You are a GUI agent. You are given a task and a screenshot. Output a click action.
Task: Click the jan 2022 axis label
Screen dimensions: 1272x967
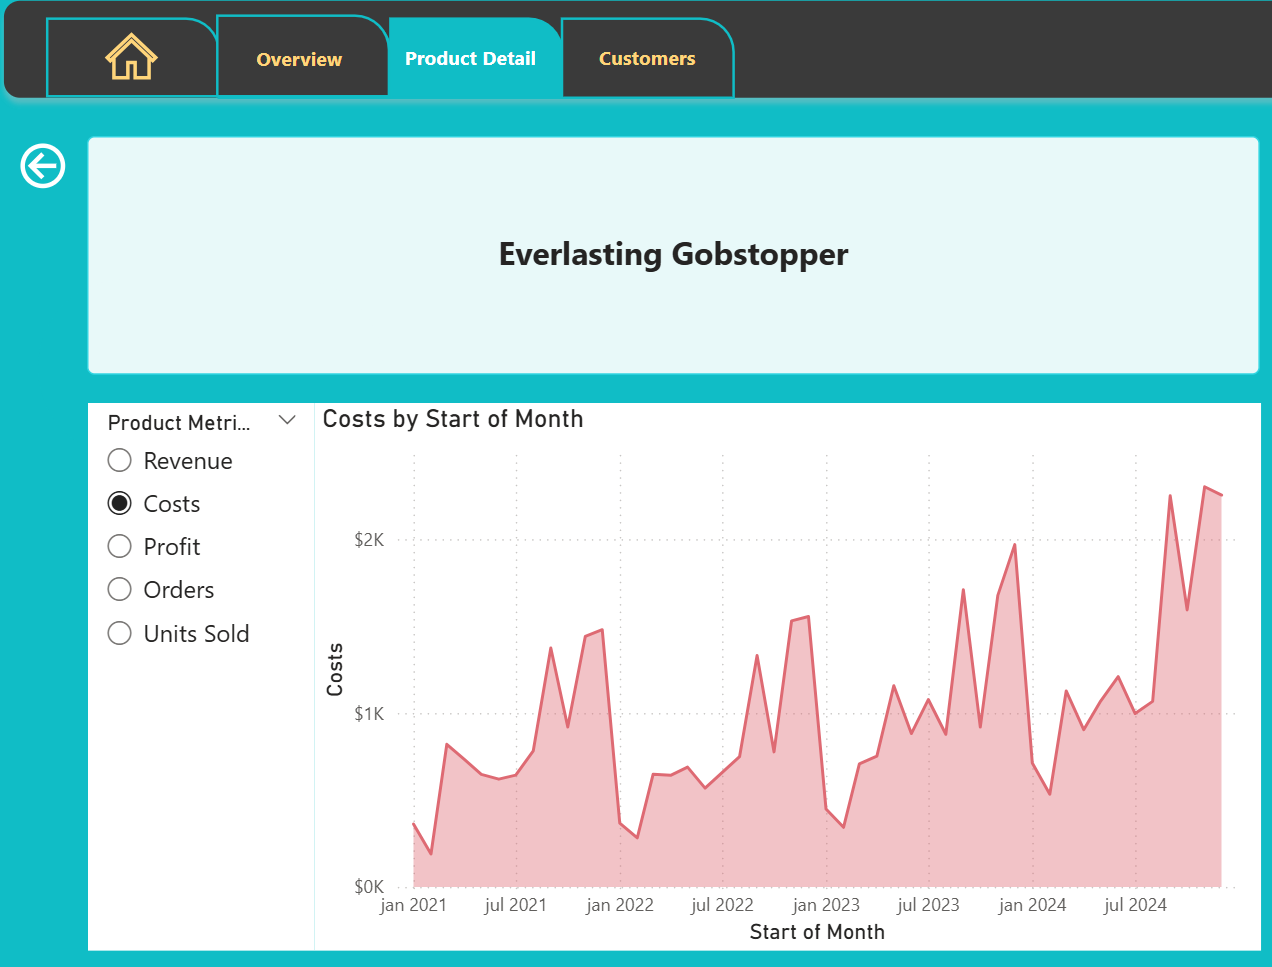(x=620, y=905)
